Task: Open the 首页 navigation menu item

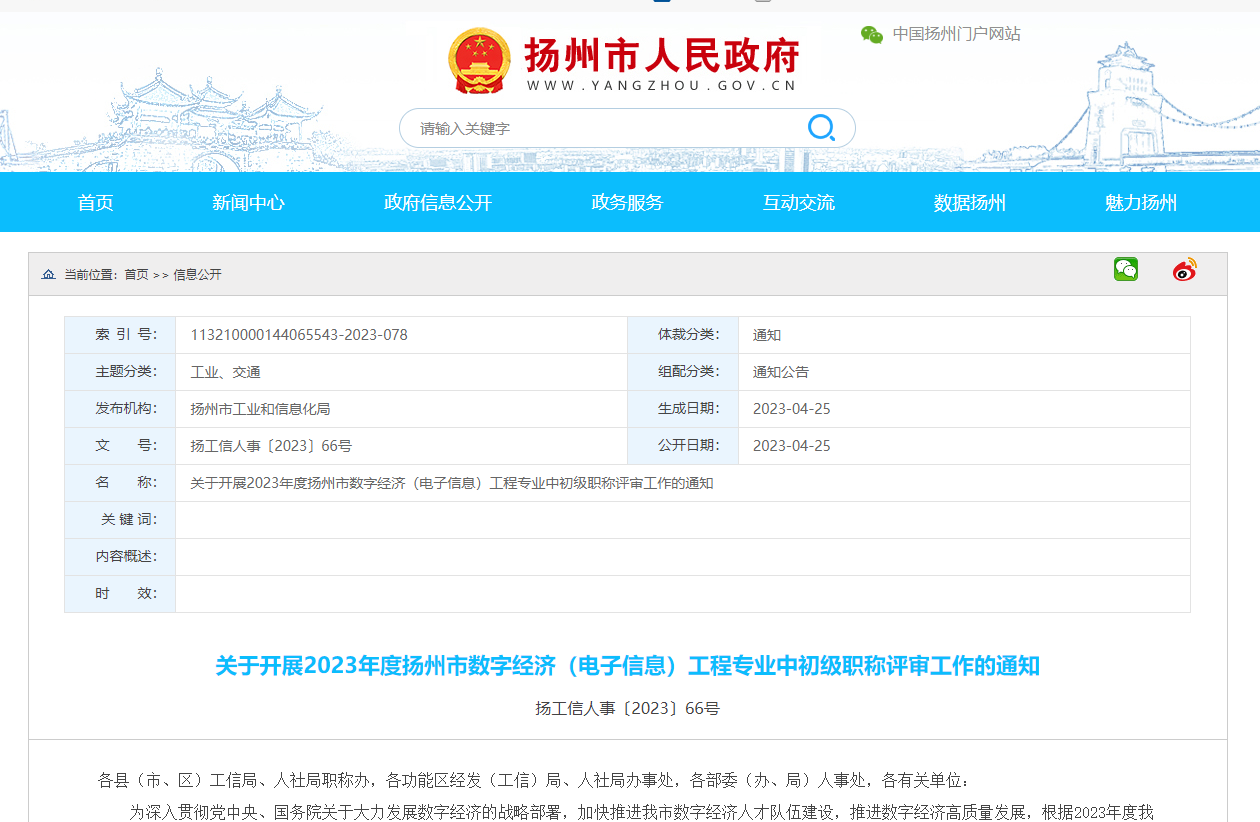Action: click(x=96, y=203)
